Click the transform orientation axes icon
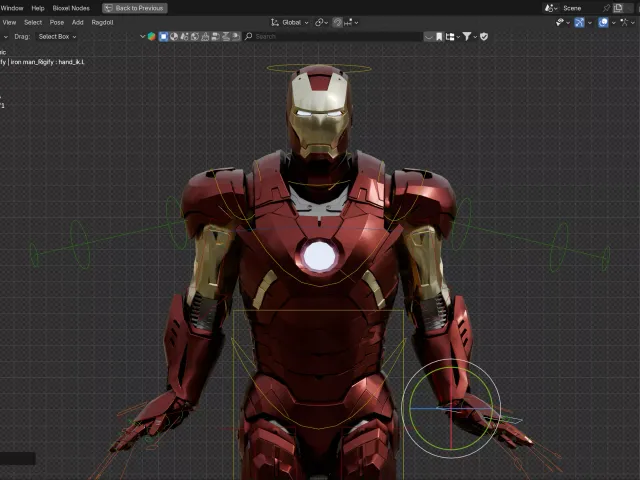Viewport: 640px width, 480px height. pos(275,22)
